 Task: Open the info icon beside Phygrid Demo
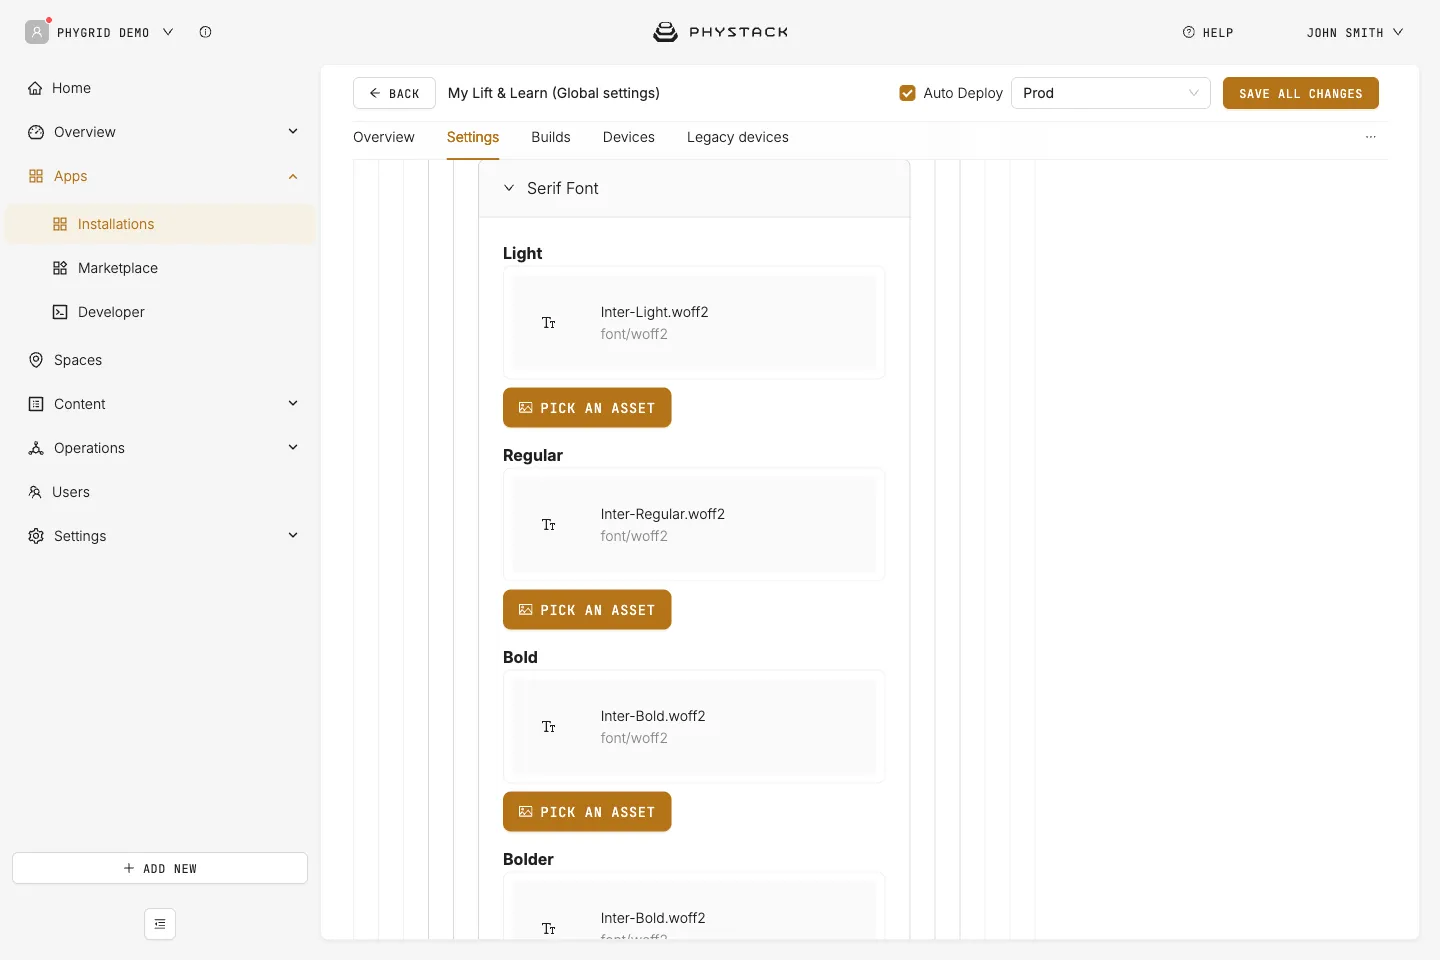(205, 32)
